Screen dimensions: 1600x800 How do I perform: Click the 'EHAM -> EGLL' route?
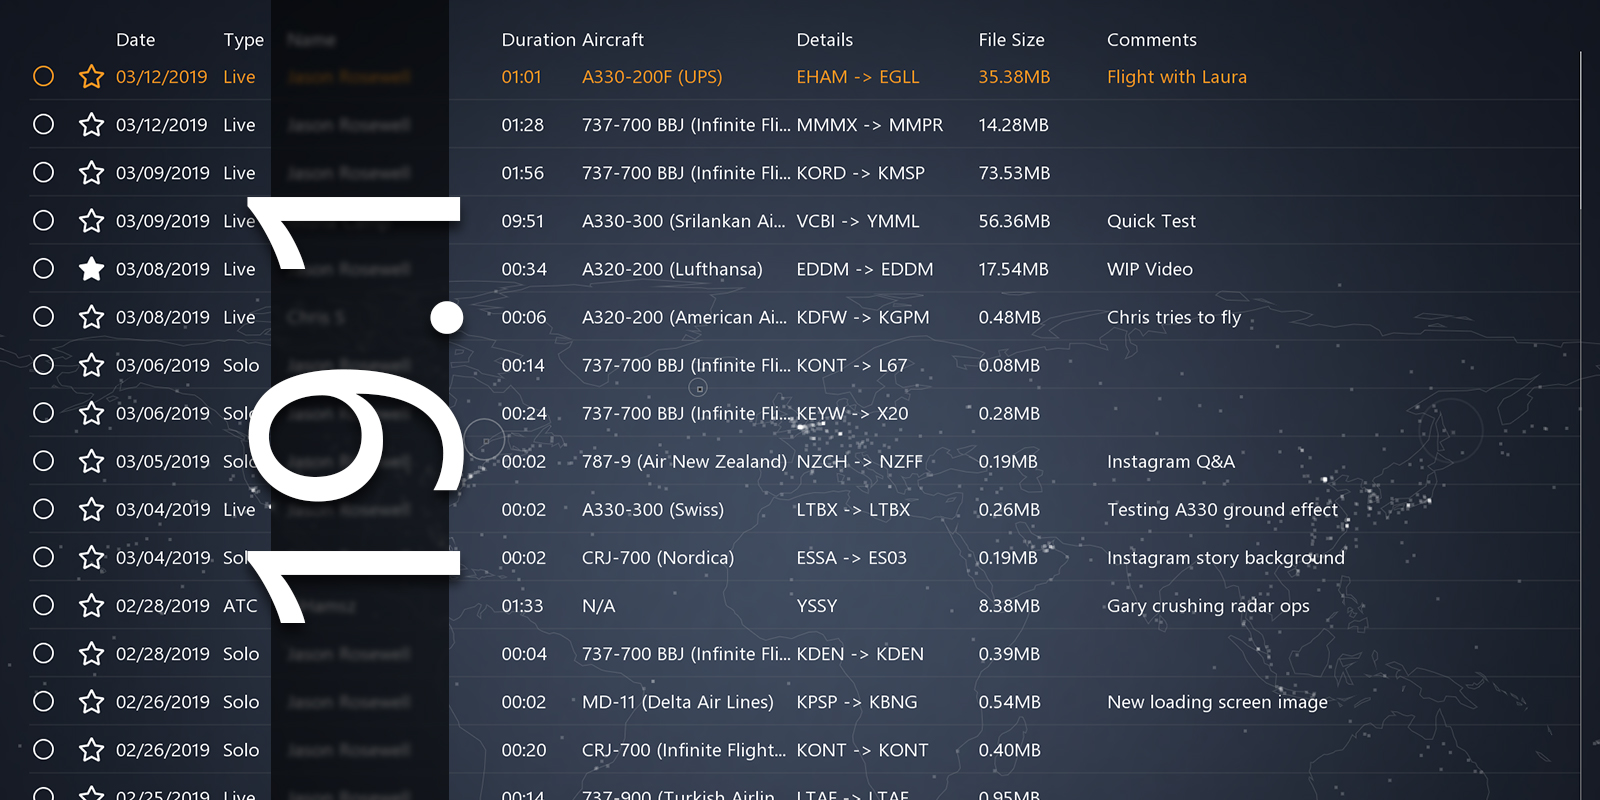[857, 77]
